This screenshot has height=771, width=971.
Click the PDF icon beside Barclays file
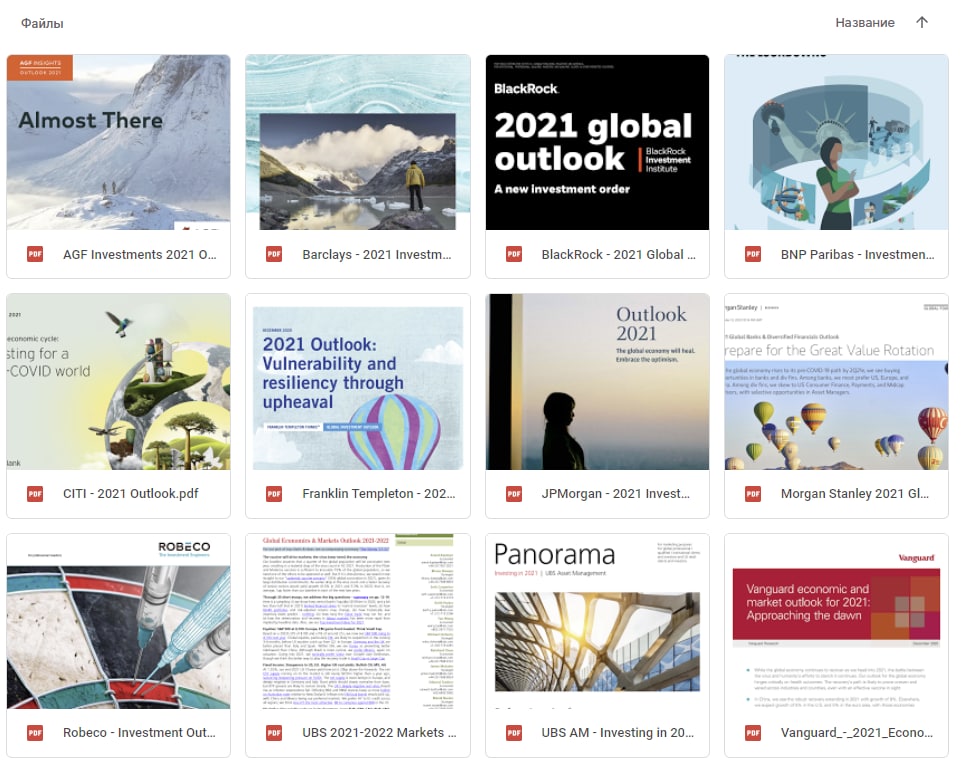(x=274, y=255)
